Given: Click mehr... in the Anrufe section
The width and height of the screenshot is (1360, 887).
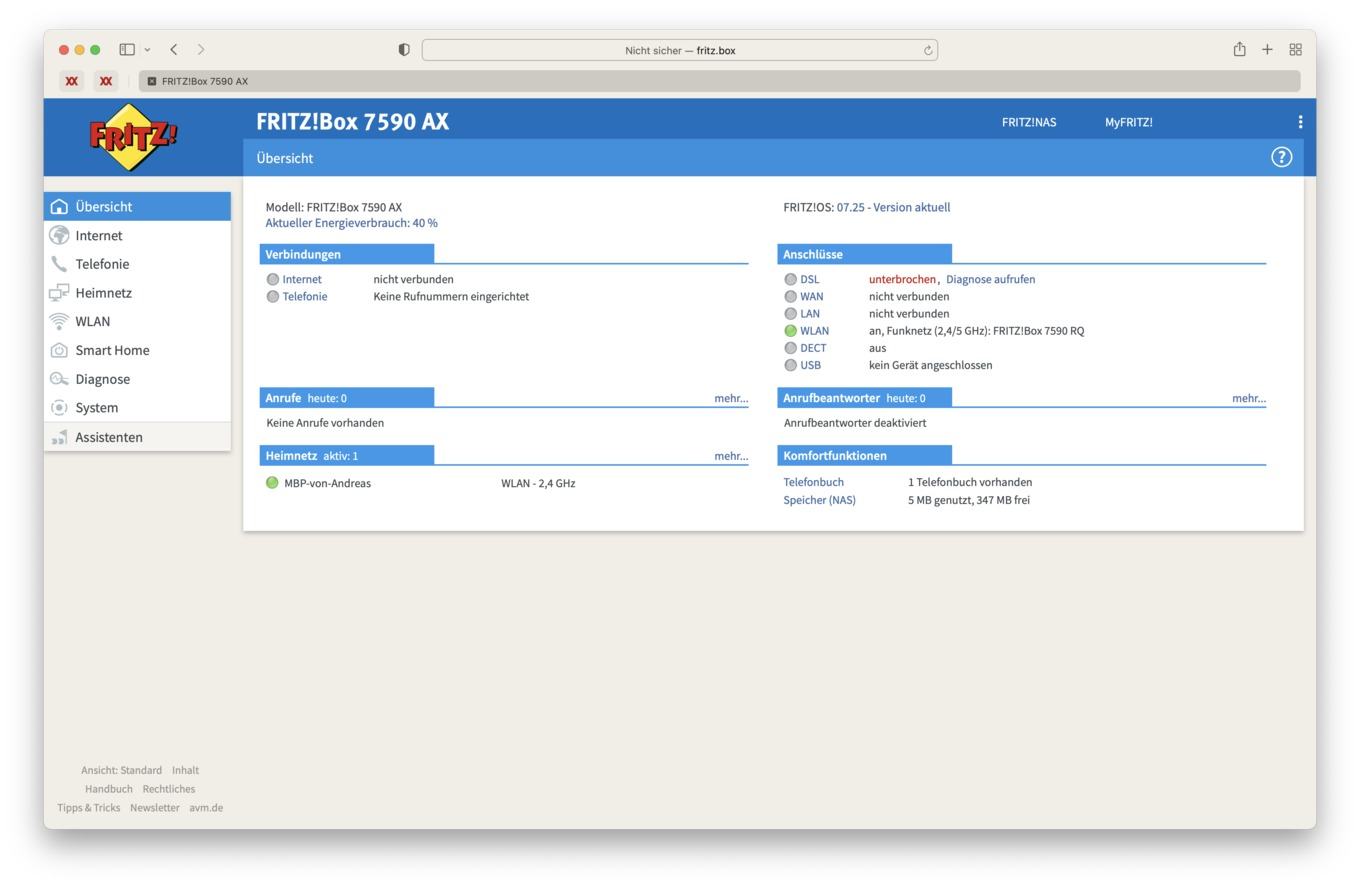Looking at the screenshot, I should [x=731, y=398].
